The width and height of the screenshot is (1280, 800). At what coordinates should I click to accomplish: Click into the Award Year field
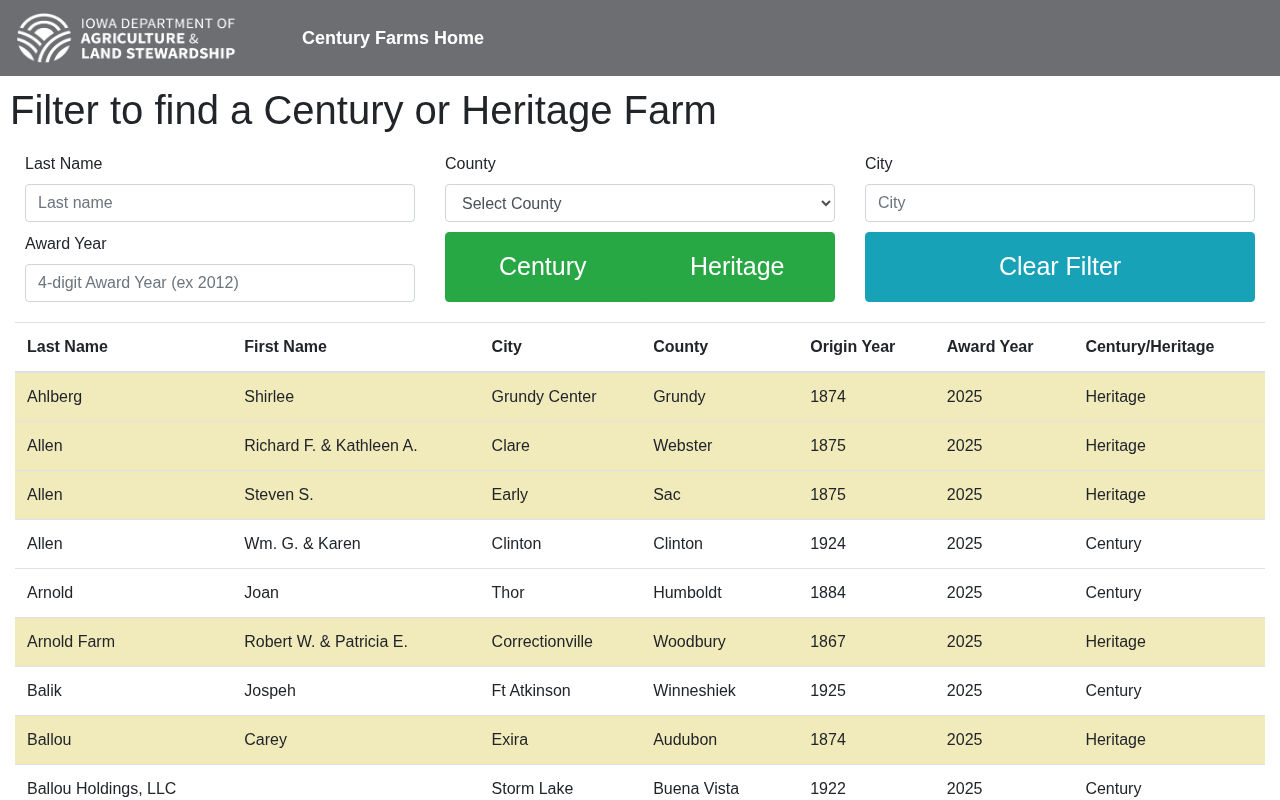click(x=220, y=283)
